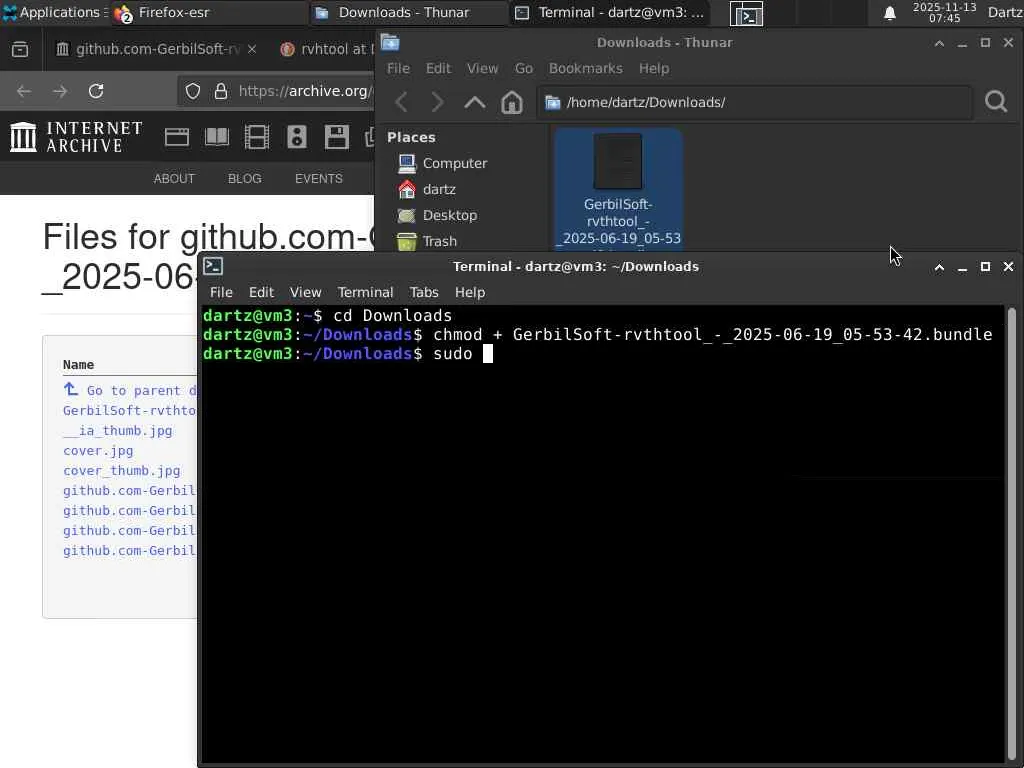Open the Terminal Edit menu
1024x768 pixels.
261,292
